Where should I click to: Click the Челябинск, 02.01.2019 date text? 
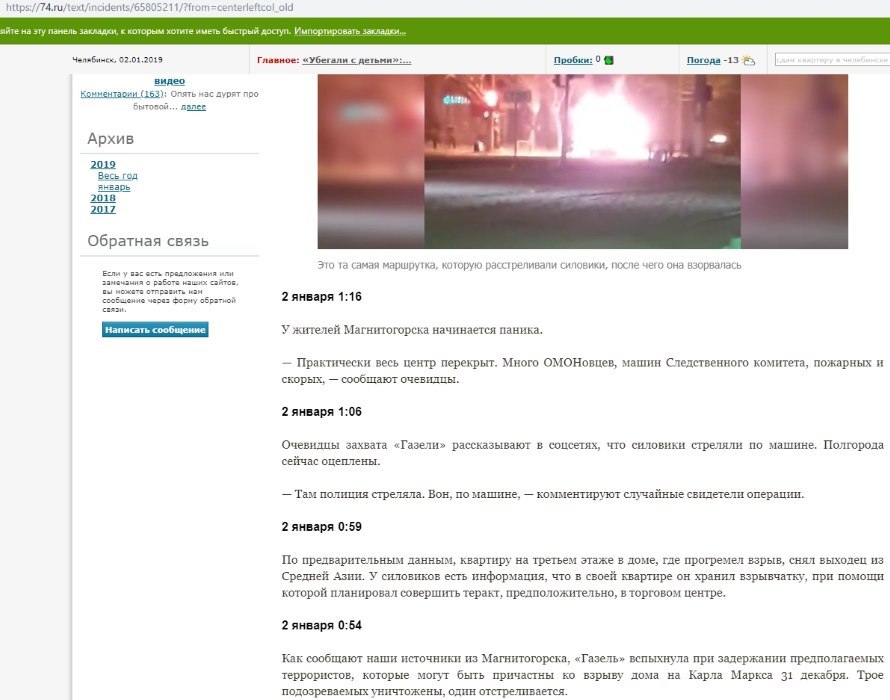(117, 60)
